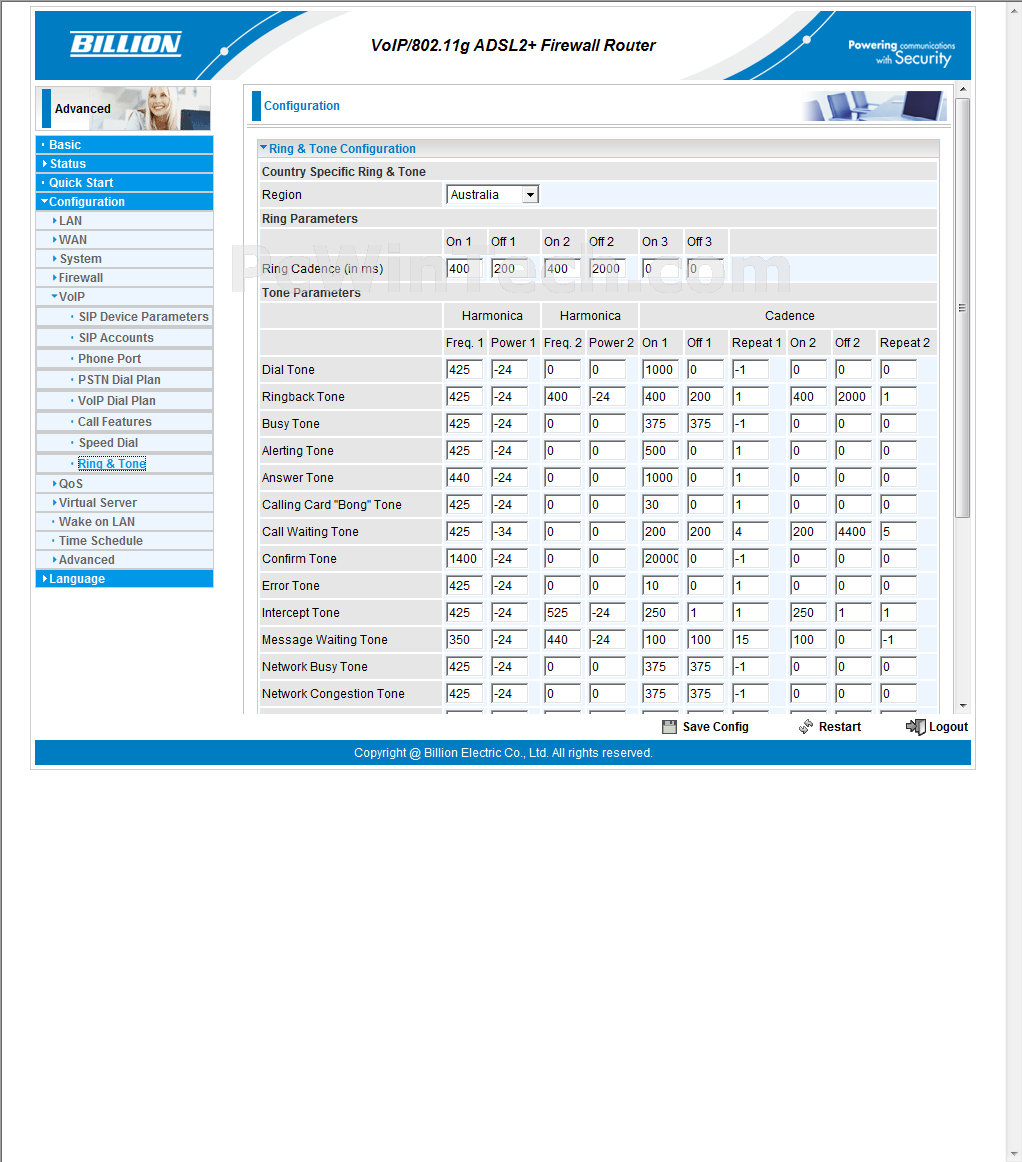Expand the Language menu section
This screenshot has width=1022, height=1162.
coord(44,579)
